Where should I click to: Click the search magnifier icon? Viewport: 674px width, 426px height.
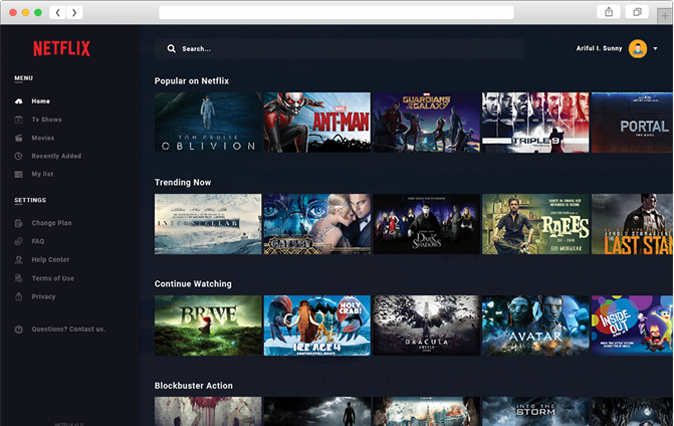171,49
